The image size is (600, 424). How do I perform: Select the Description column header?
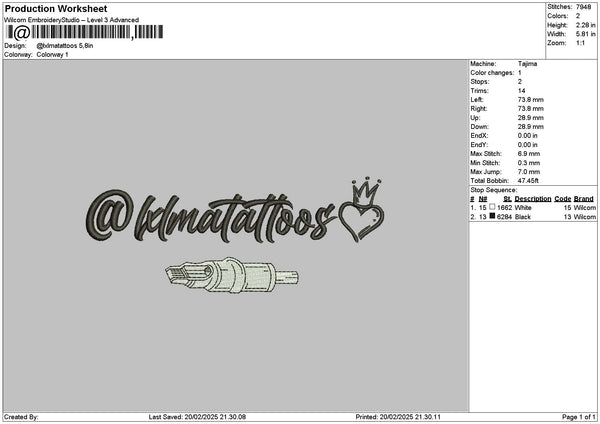coord(533,198)
